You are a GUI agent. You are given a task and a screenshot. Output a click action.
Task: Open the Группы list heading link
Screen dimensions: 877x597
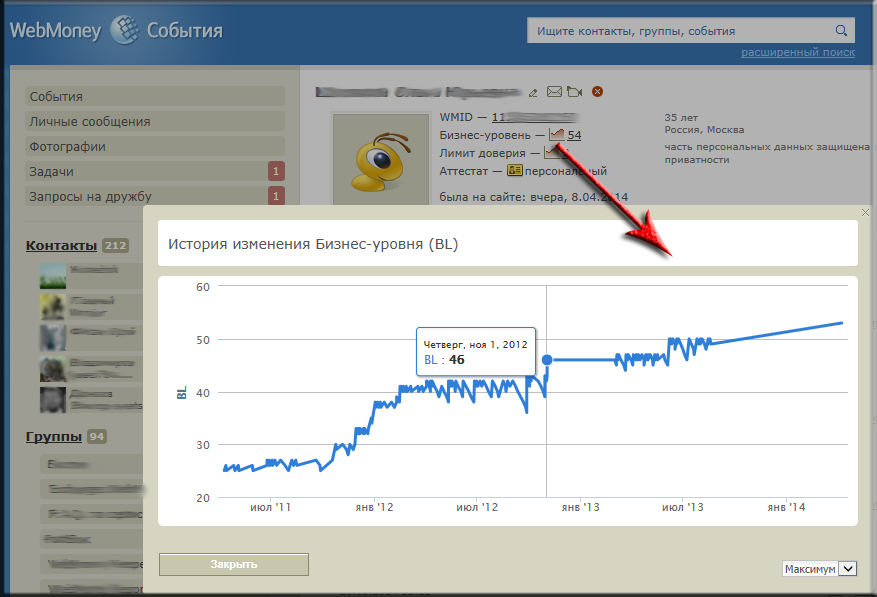pyautogui.click(x=54, y=436)
